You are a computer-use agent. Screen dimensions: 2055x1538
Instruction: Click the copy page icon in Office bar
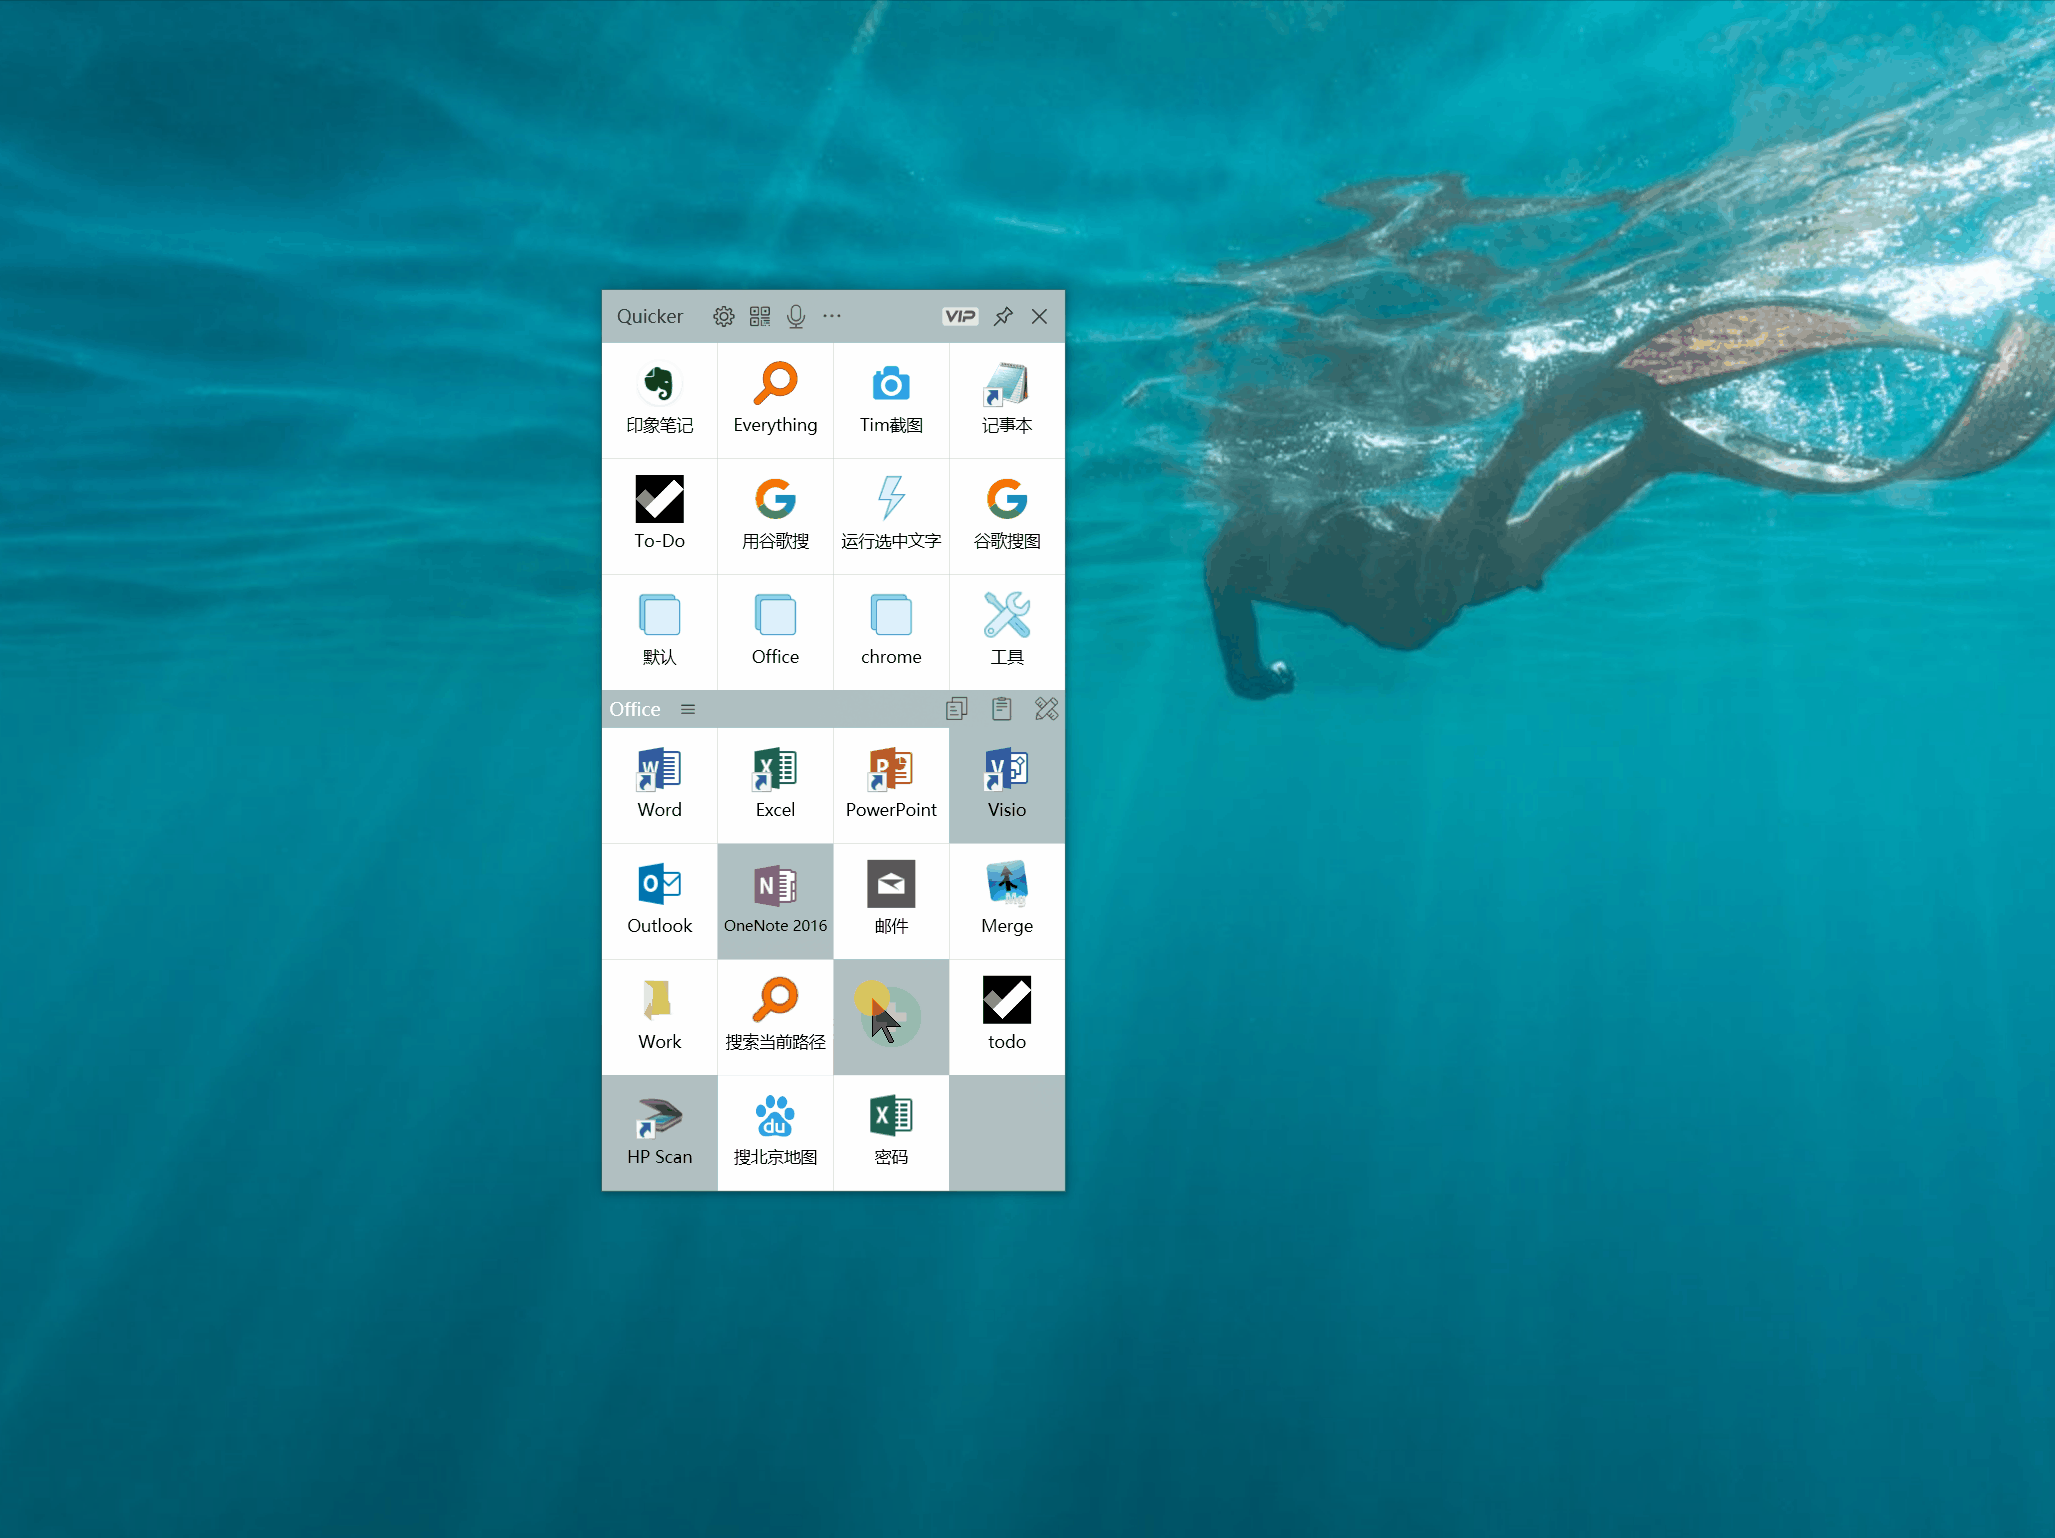pos(957,709)
